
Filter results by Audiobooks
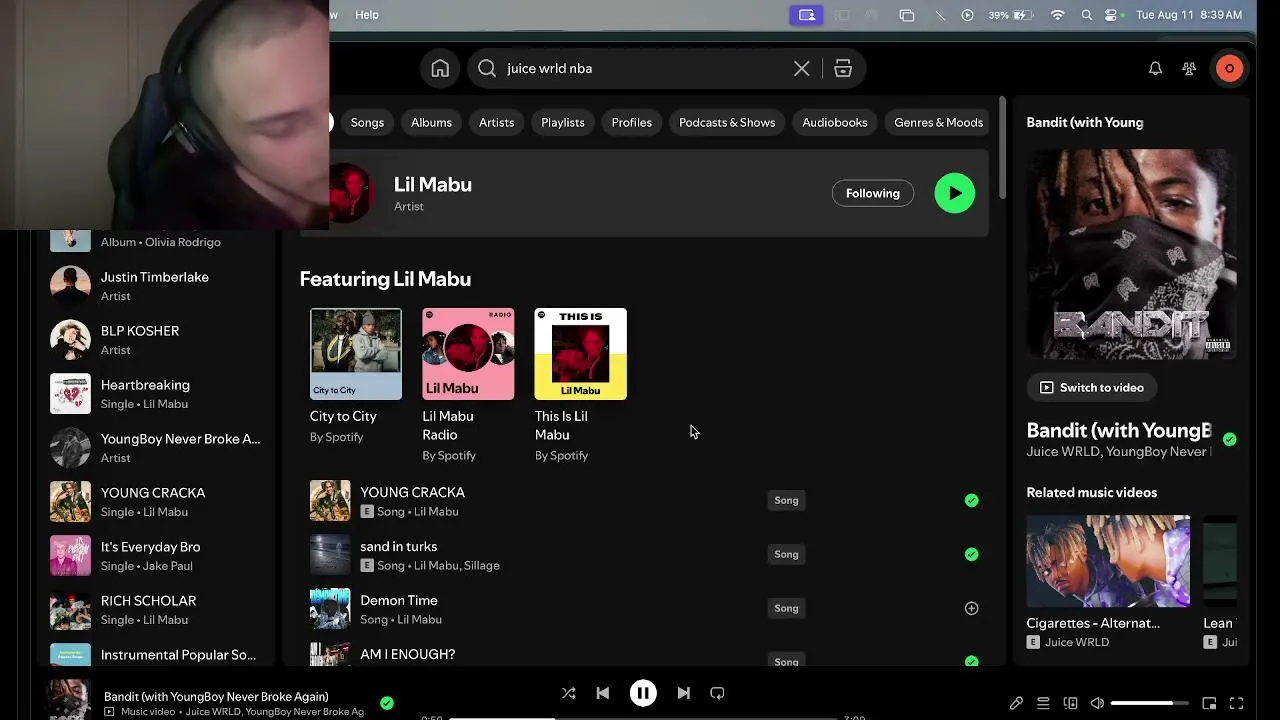pos(835,122)
